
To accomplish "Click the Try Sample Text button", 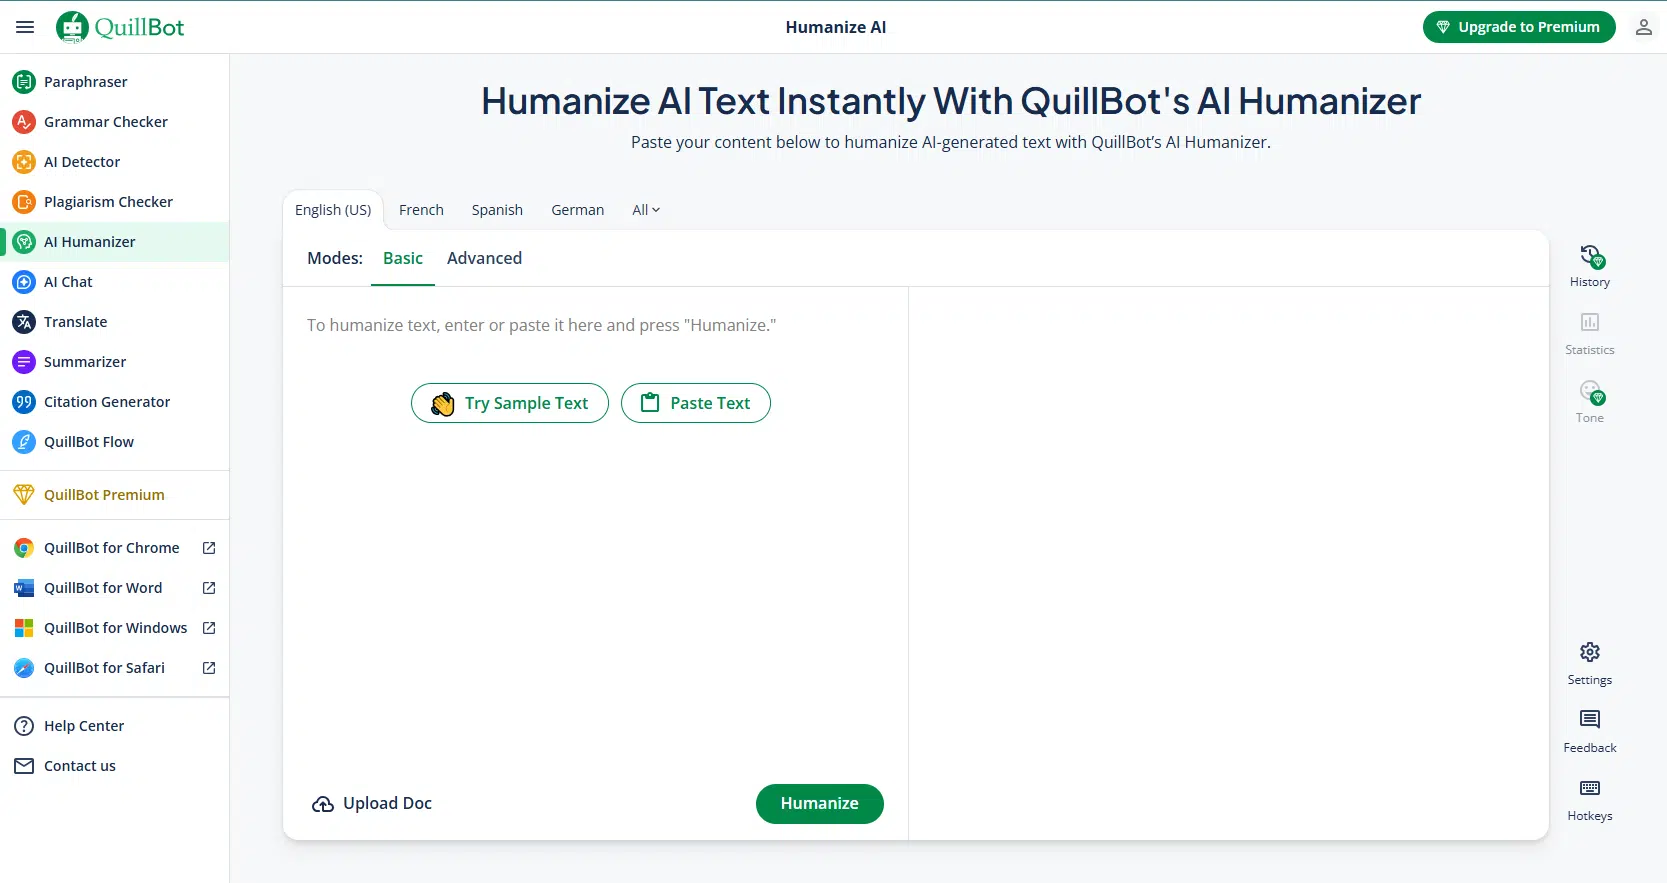I will (510, 403).
